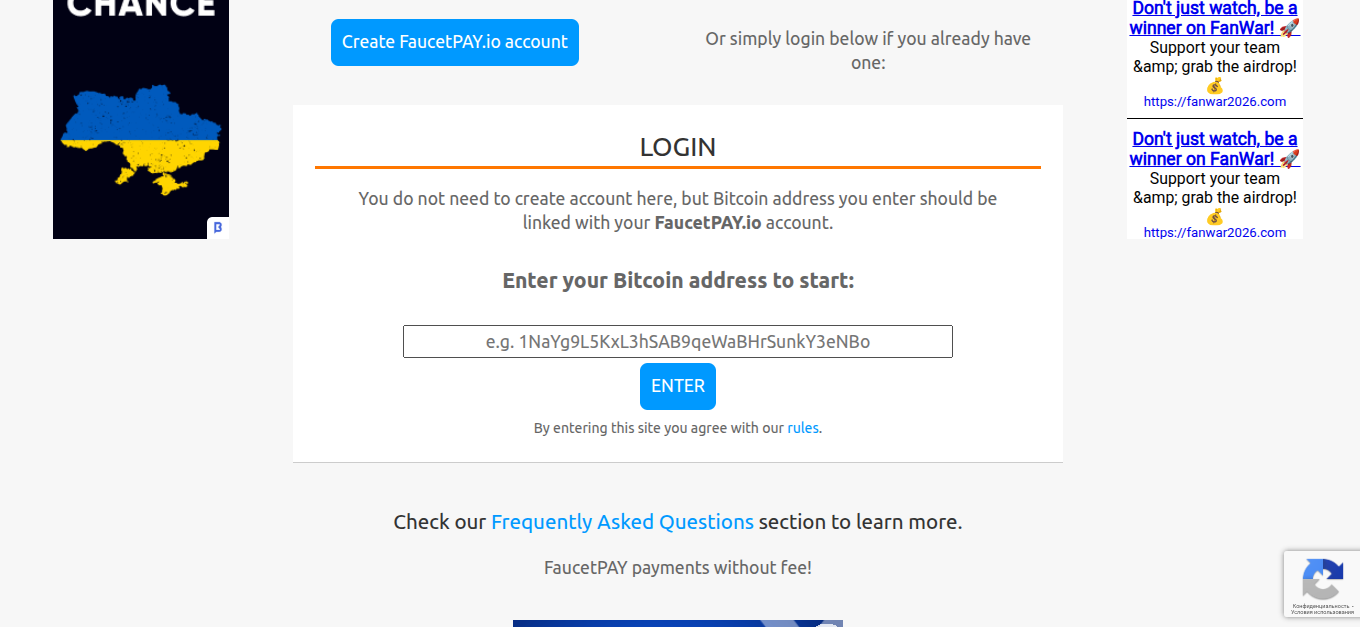Click the rocket emoji in the second FanWar ad
The width and height of the screenshot is (1360, 627).
pos(1290,158)
